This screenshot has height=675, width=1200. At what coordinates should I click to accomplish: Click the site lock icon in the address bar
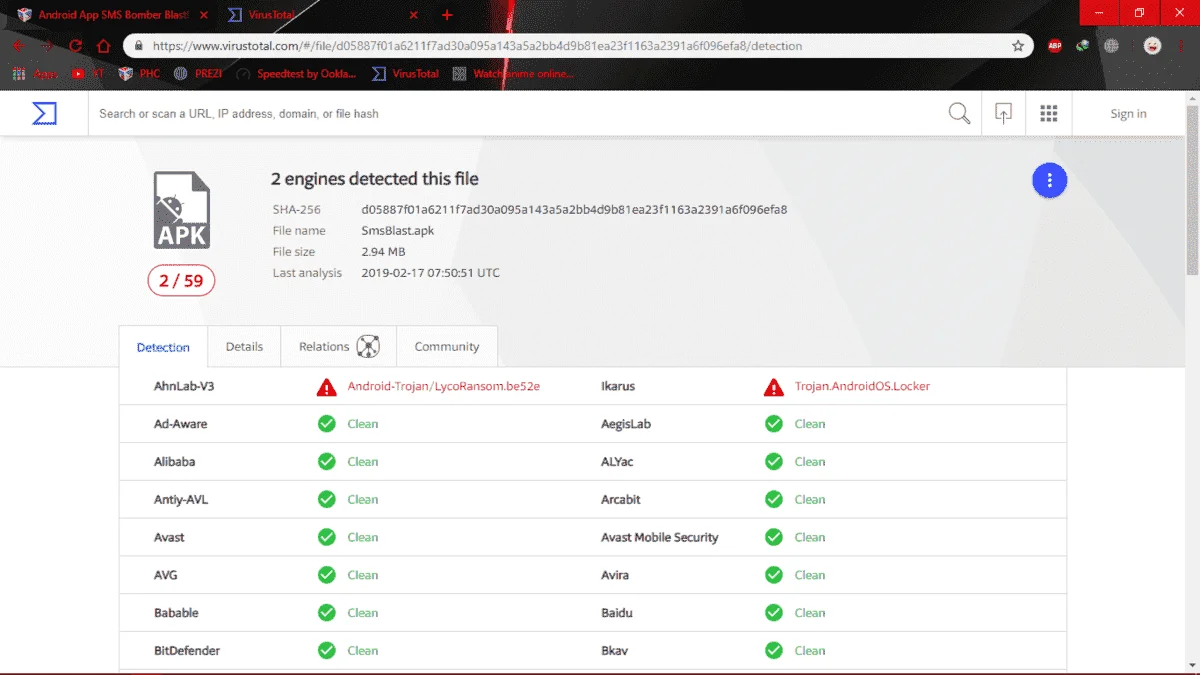pyautogui.click(x=138, y=46)
